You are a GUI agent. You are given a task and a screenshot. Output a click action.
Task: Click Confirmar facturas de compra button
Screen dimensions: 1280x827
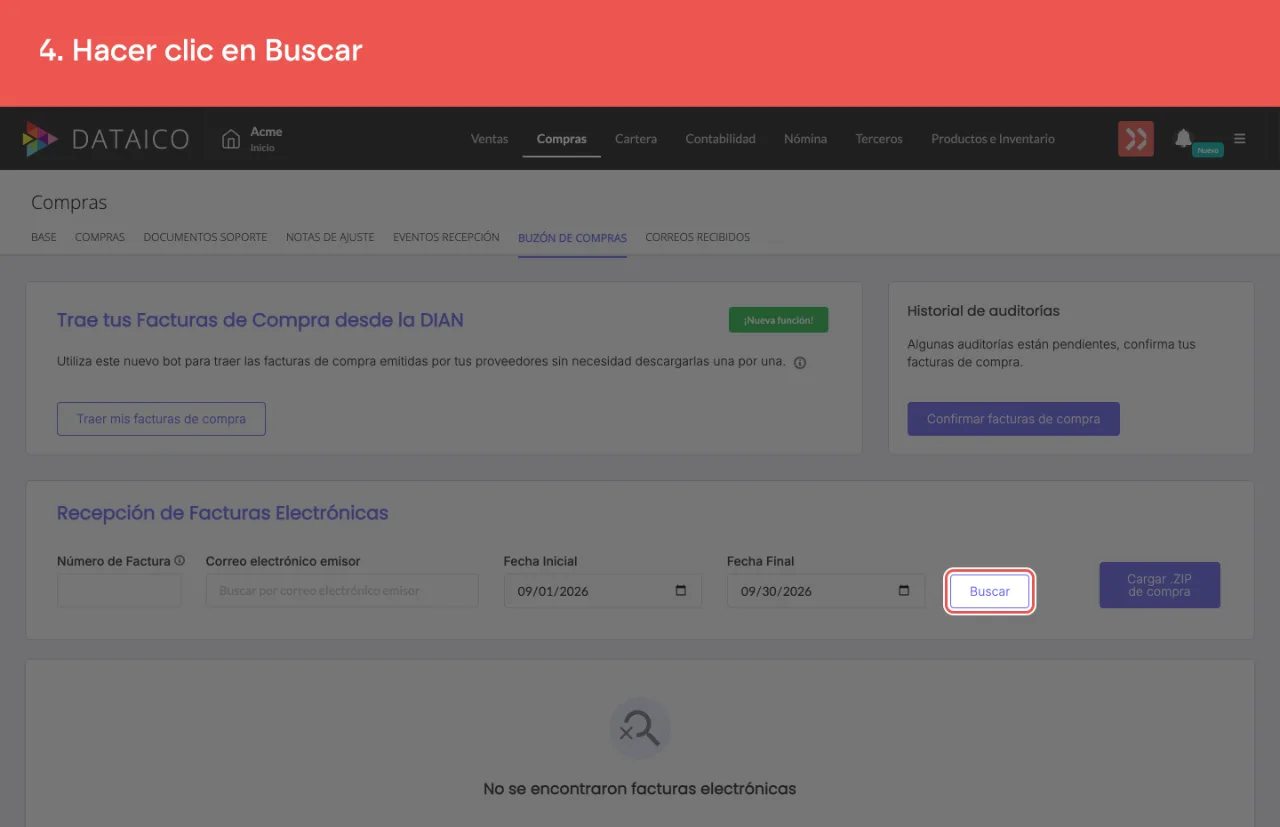[1013, 419]
